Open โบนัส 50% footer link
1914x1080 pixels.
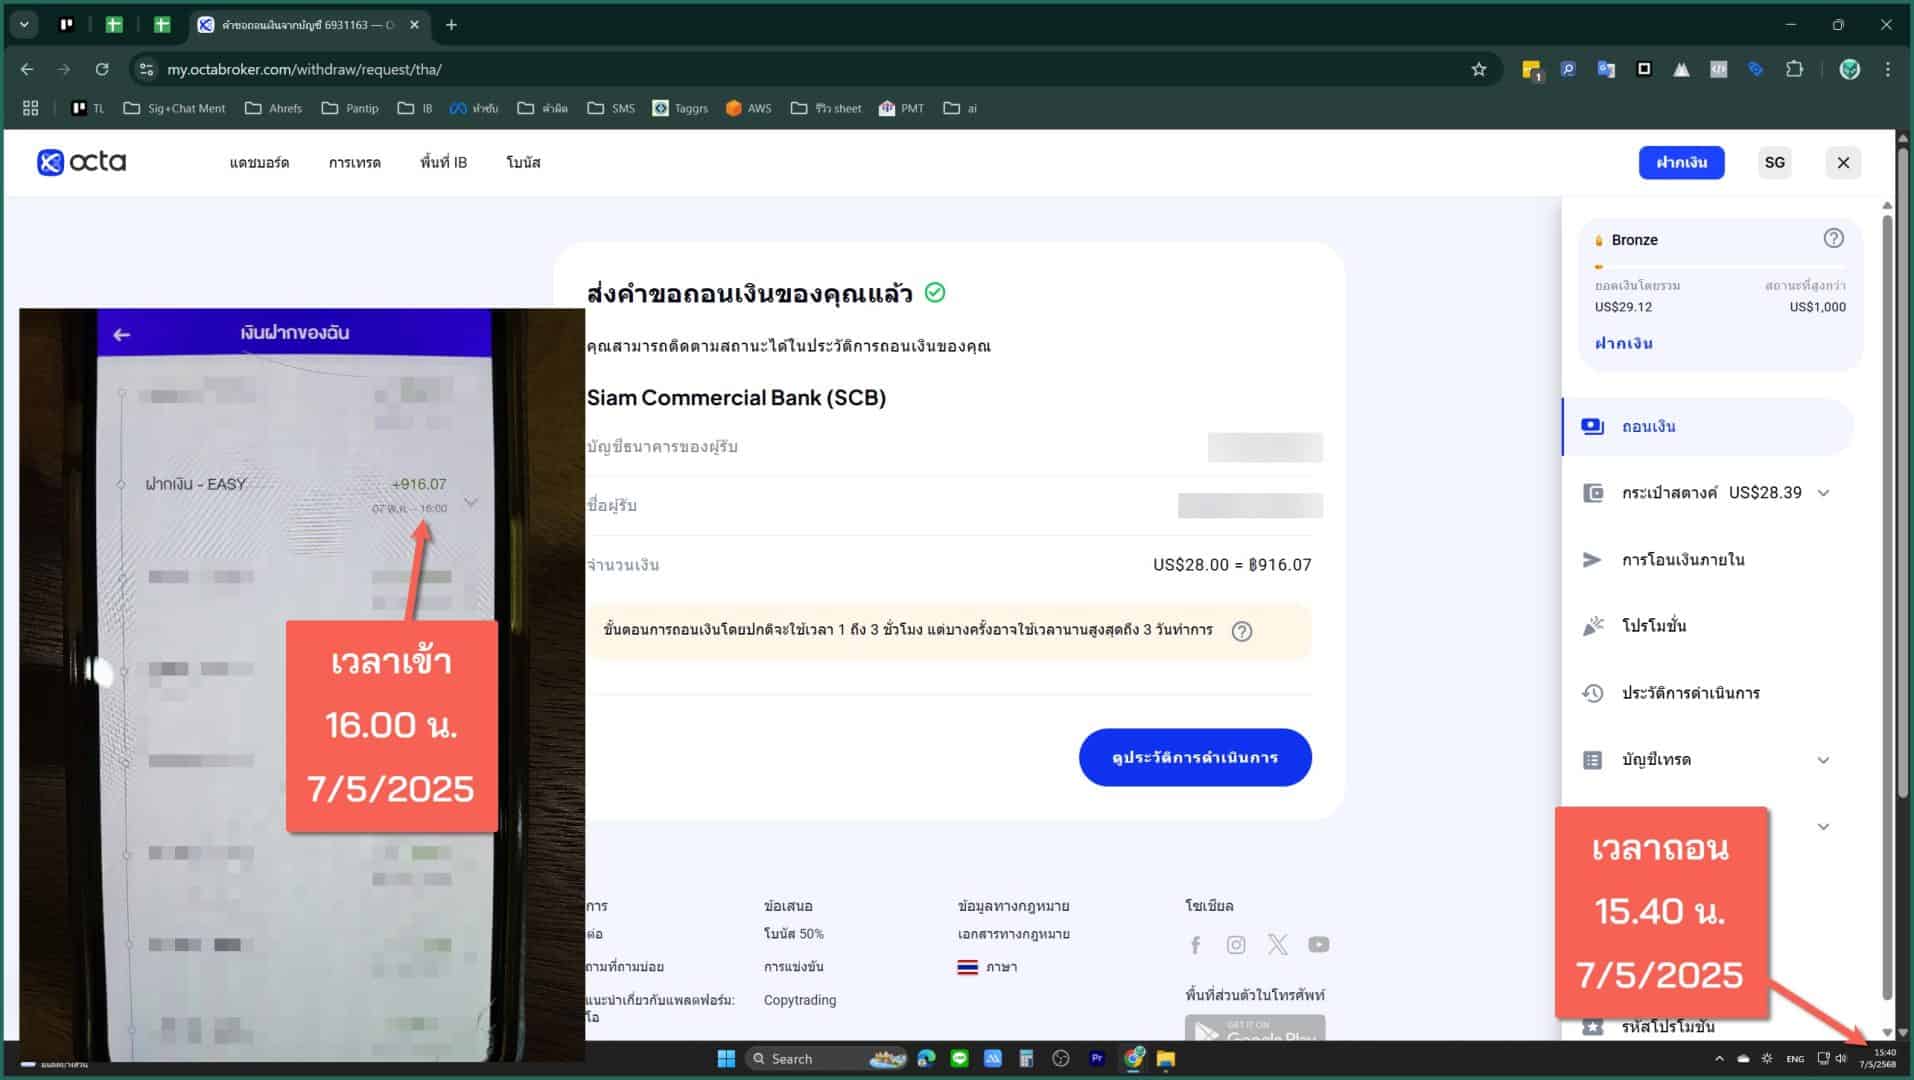click(x=793, y=934)
